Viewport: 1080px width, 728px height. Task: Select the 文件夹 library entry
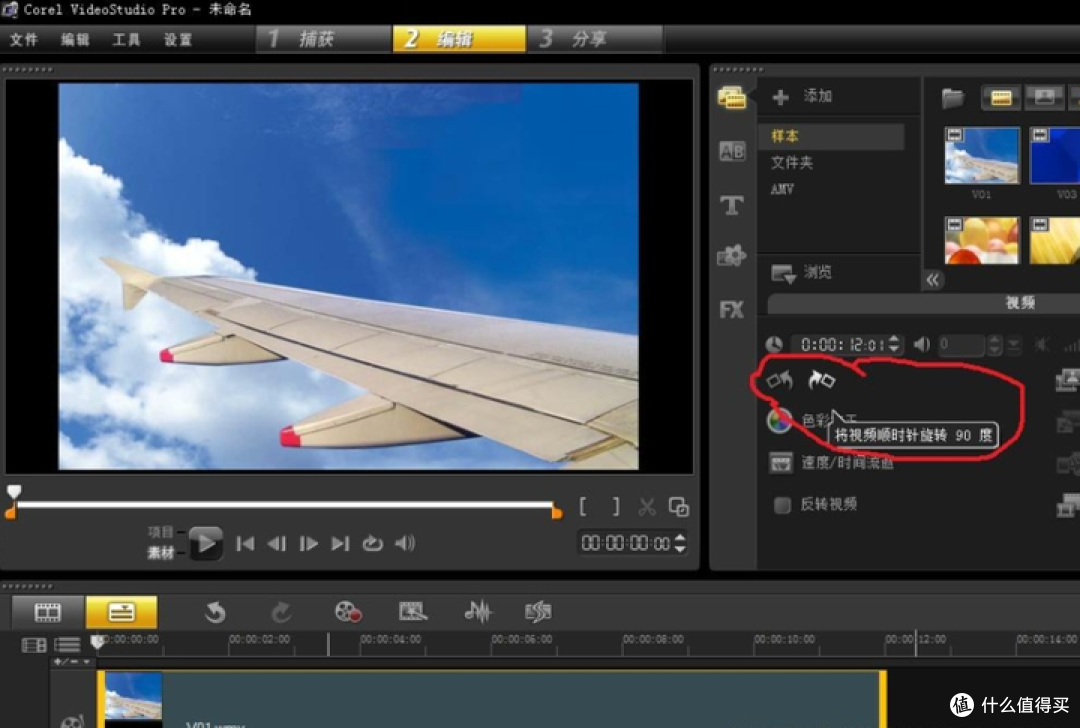point(792,163)
